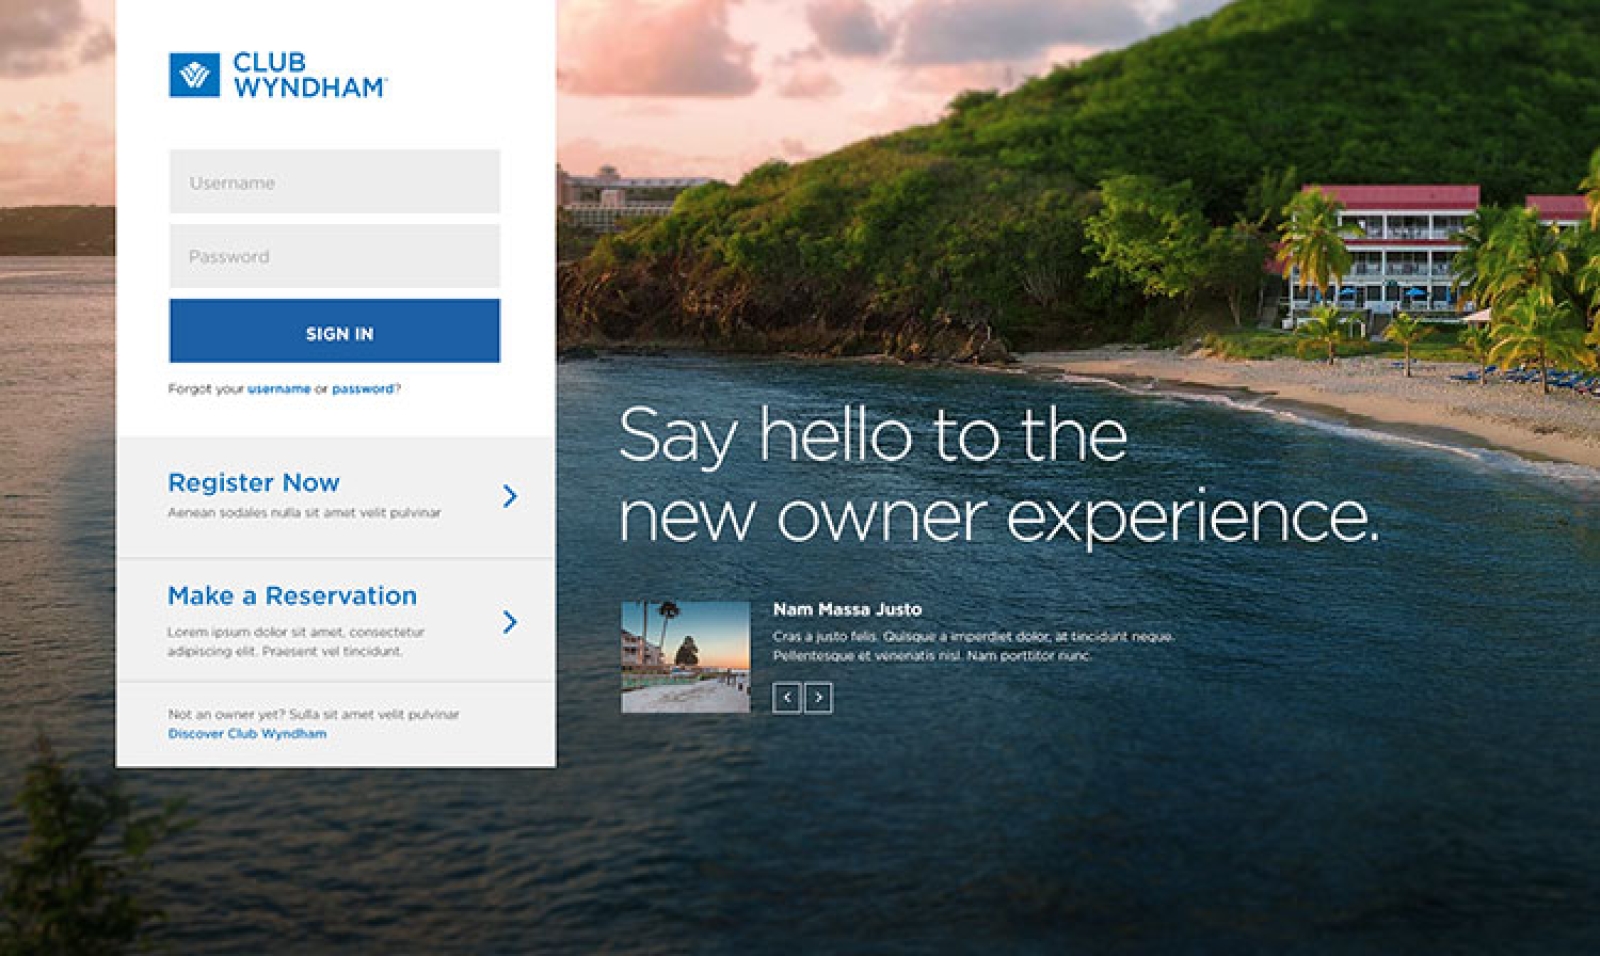This screenshot has height=956, width=1600.
Task: Show previous slide with left arrow
Action: (787, 697)
